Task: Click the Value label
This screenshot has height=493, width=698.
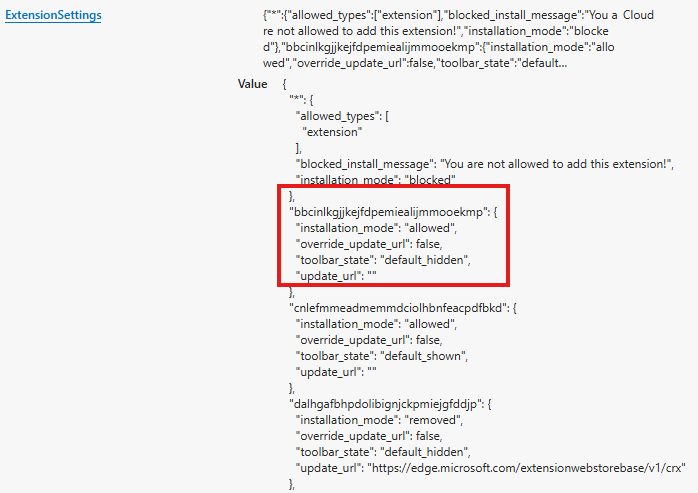Action: pos(252,84)
